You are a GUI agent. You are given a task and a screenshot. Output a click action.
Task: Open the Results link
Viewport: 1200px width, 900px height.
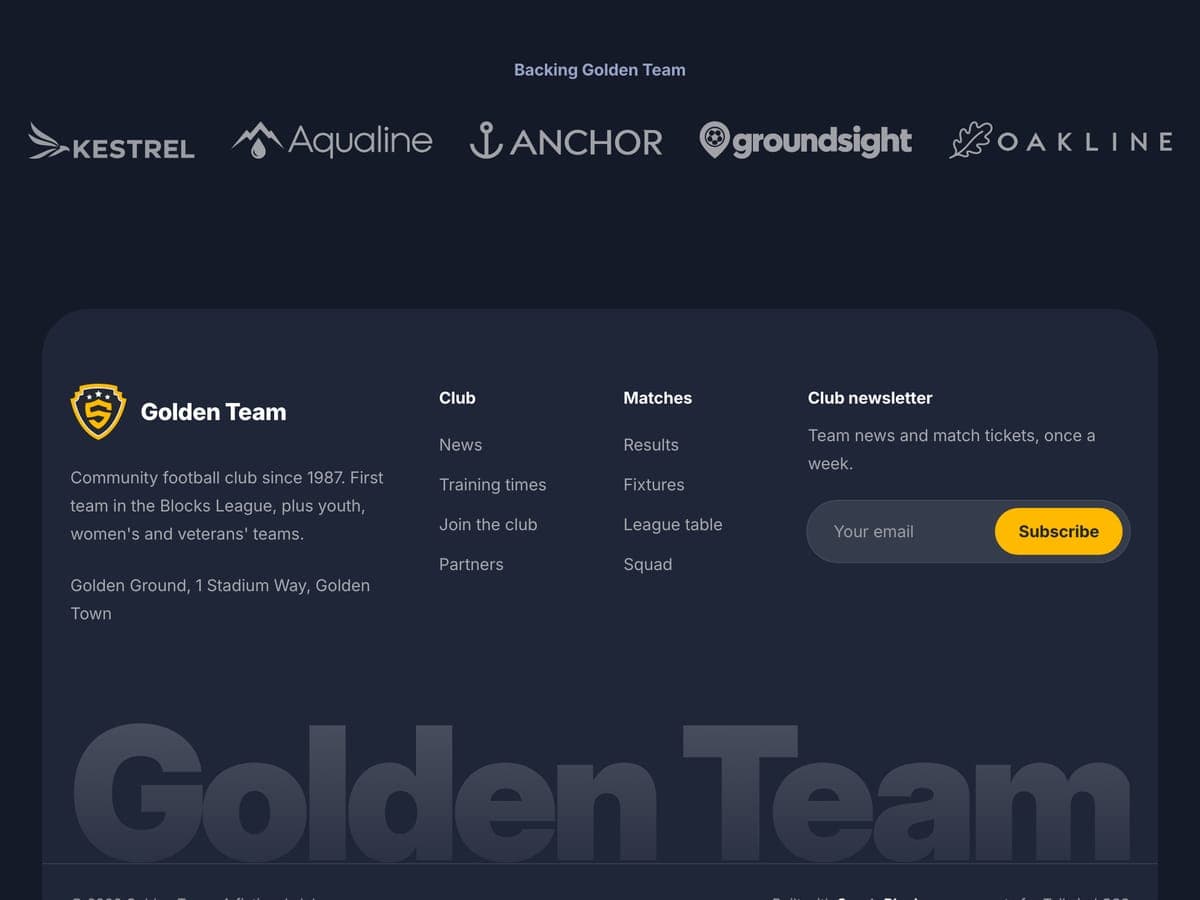651,445
